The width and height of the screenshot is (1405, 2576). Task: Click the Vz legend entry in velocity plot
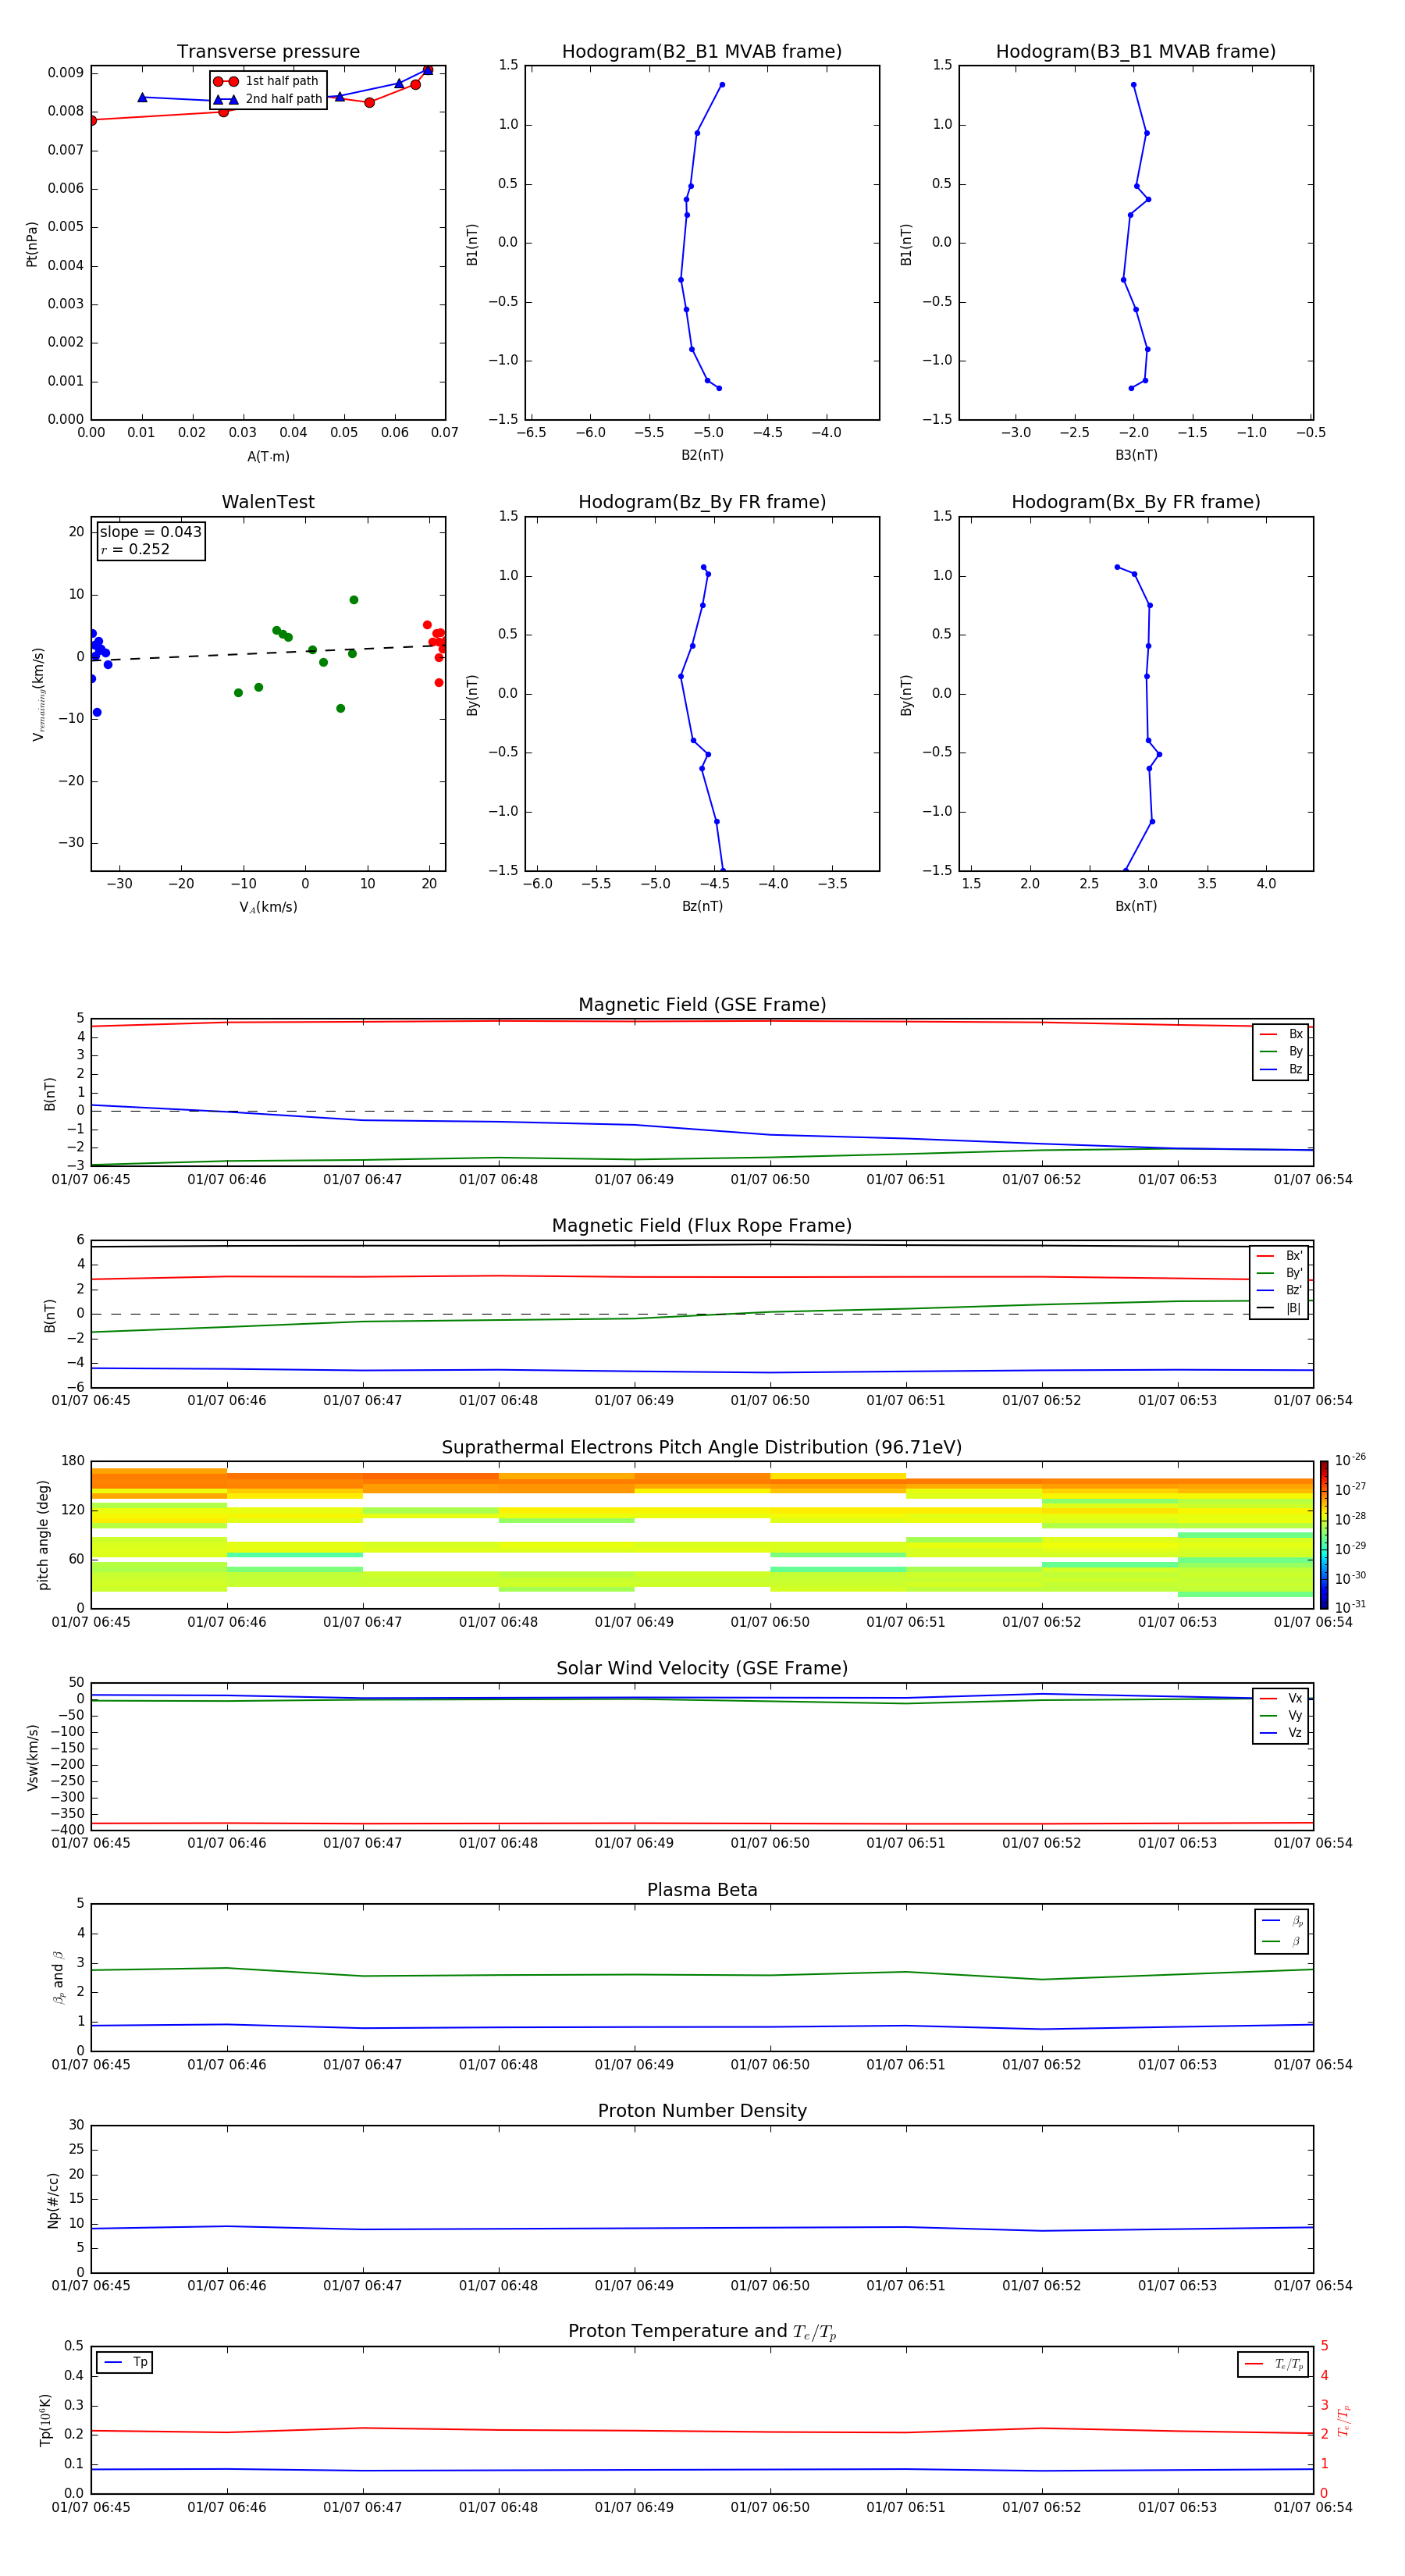pos(1281,1733)
